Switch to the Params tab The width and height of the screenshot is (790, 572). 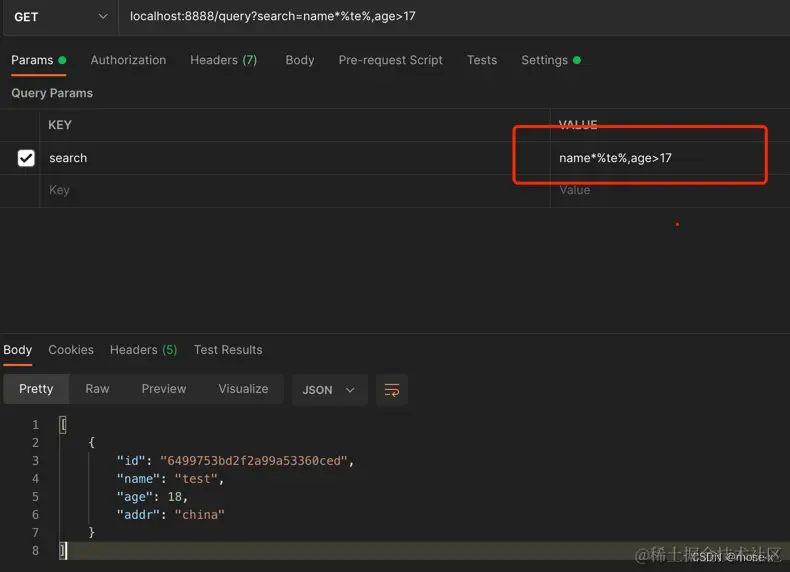coord(39,60)
